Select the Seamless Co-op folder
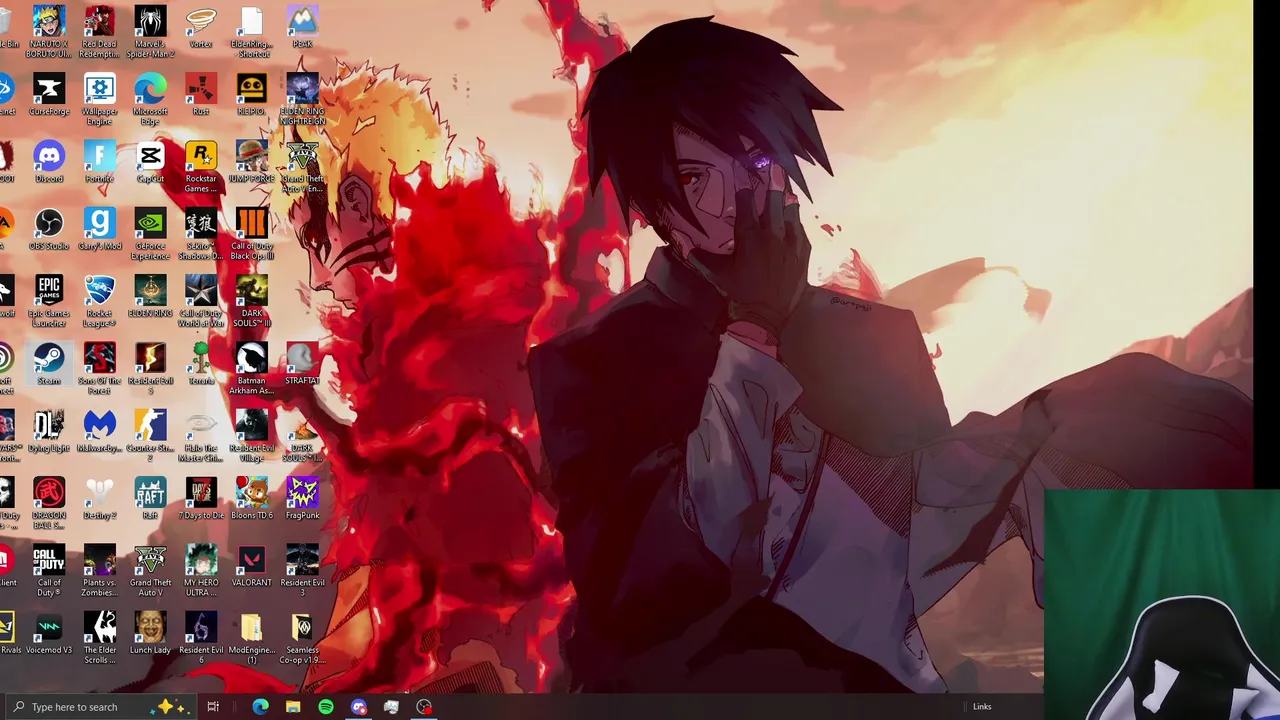This screenshot has height=720, width=1280. 302,637
